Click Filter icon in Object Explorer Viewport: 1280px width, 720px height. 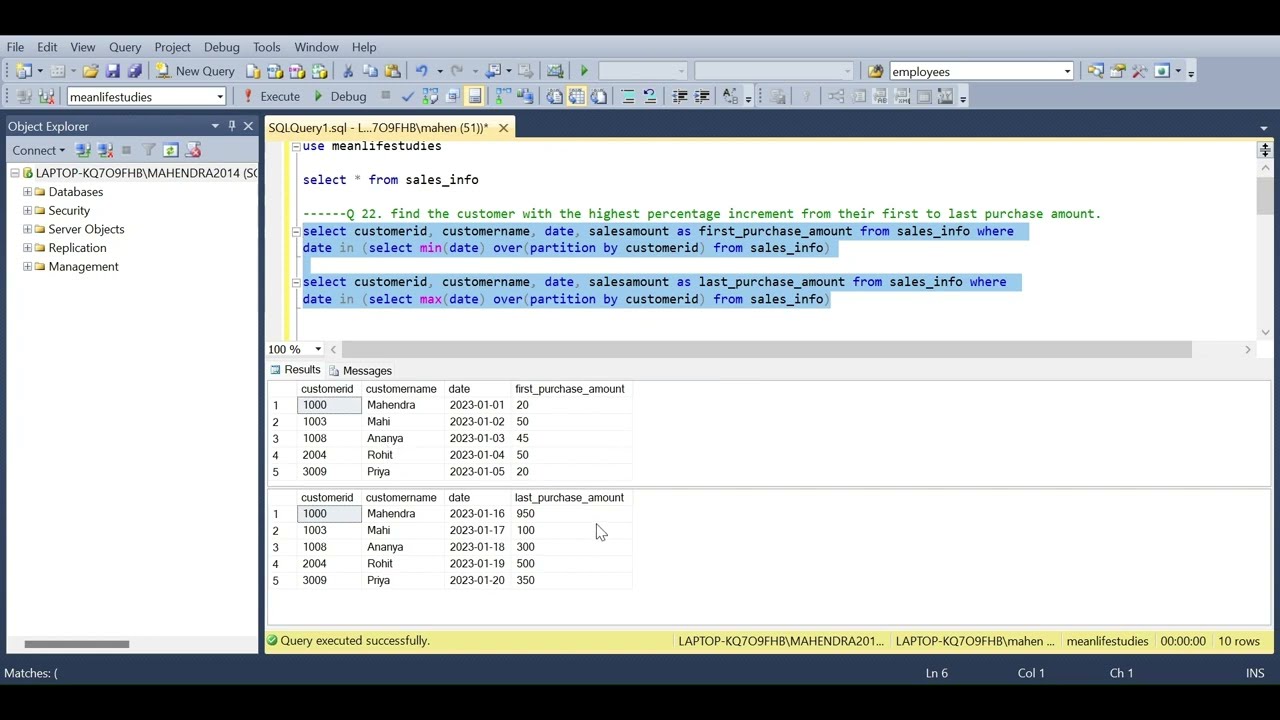tap(148, 150)
